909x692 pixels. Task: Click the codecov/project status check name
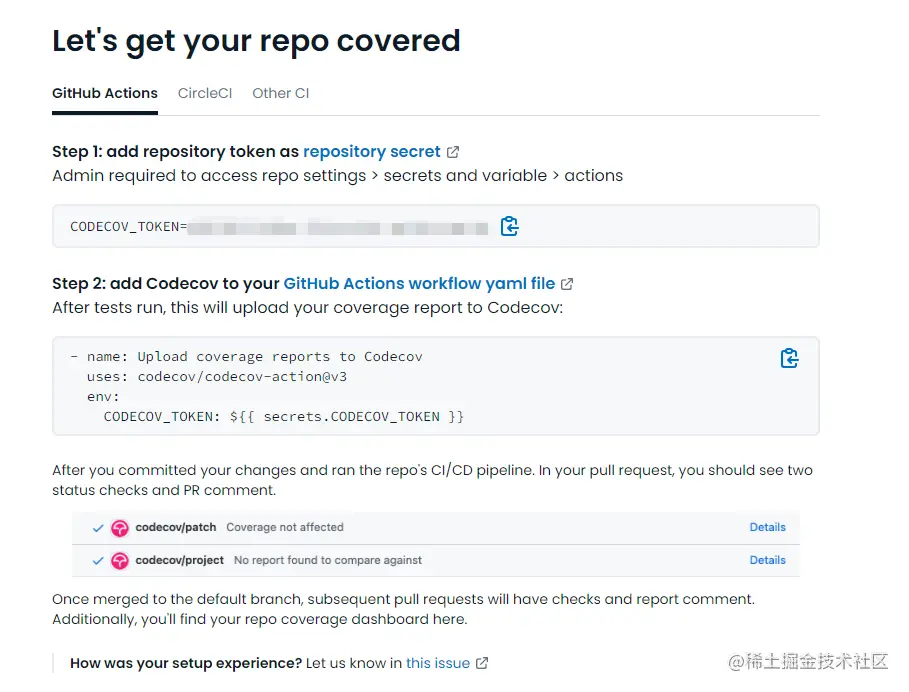(180, 560)
